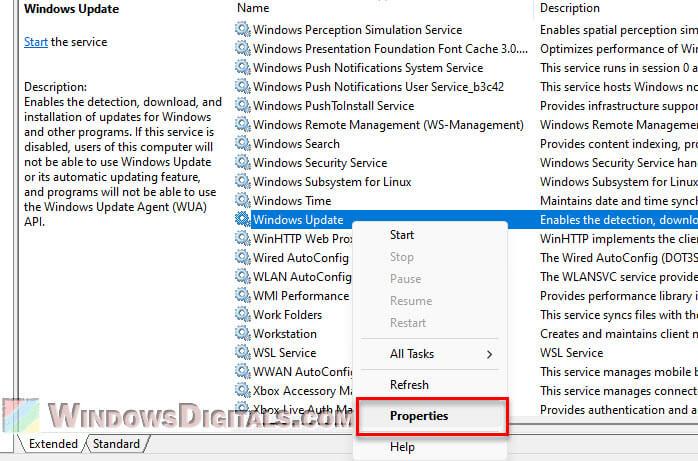Switch to the Extended tab

coord(53,444)
